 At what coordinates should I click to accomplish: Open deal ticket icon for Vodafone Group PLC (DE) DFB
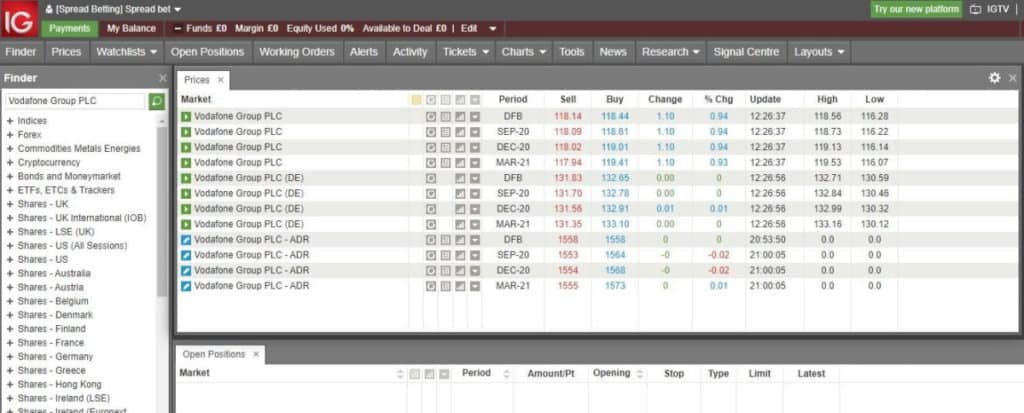[x=430, y=178]
